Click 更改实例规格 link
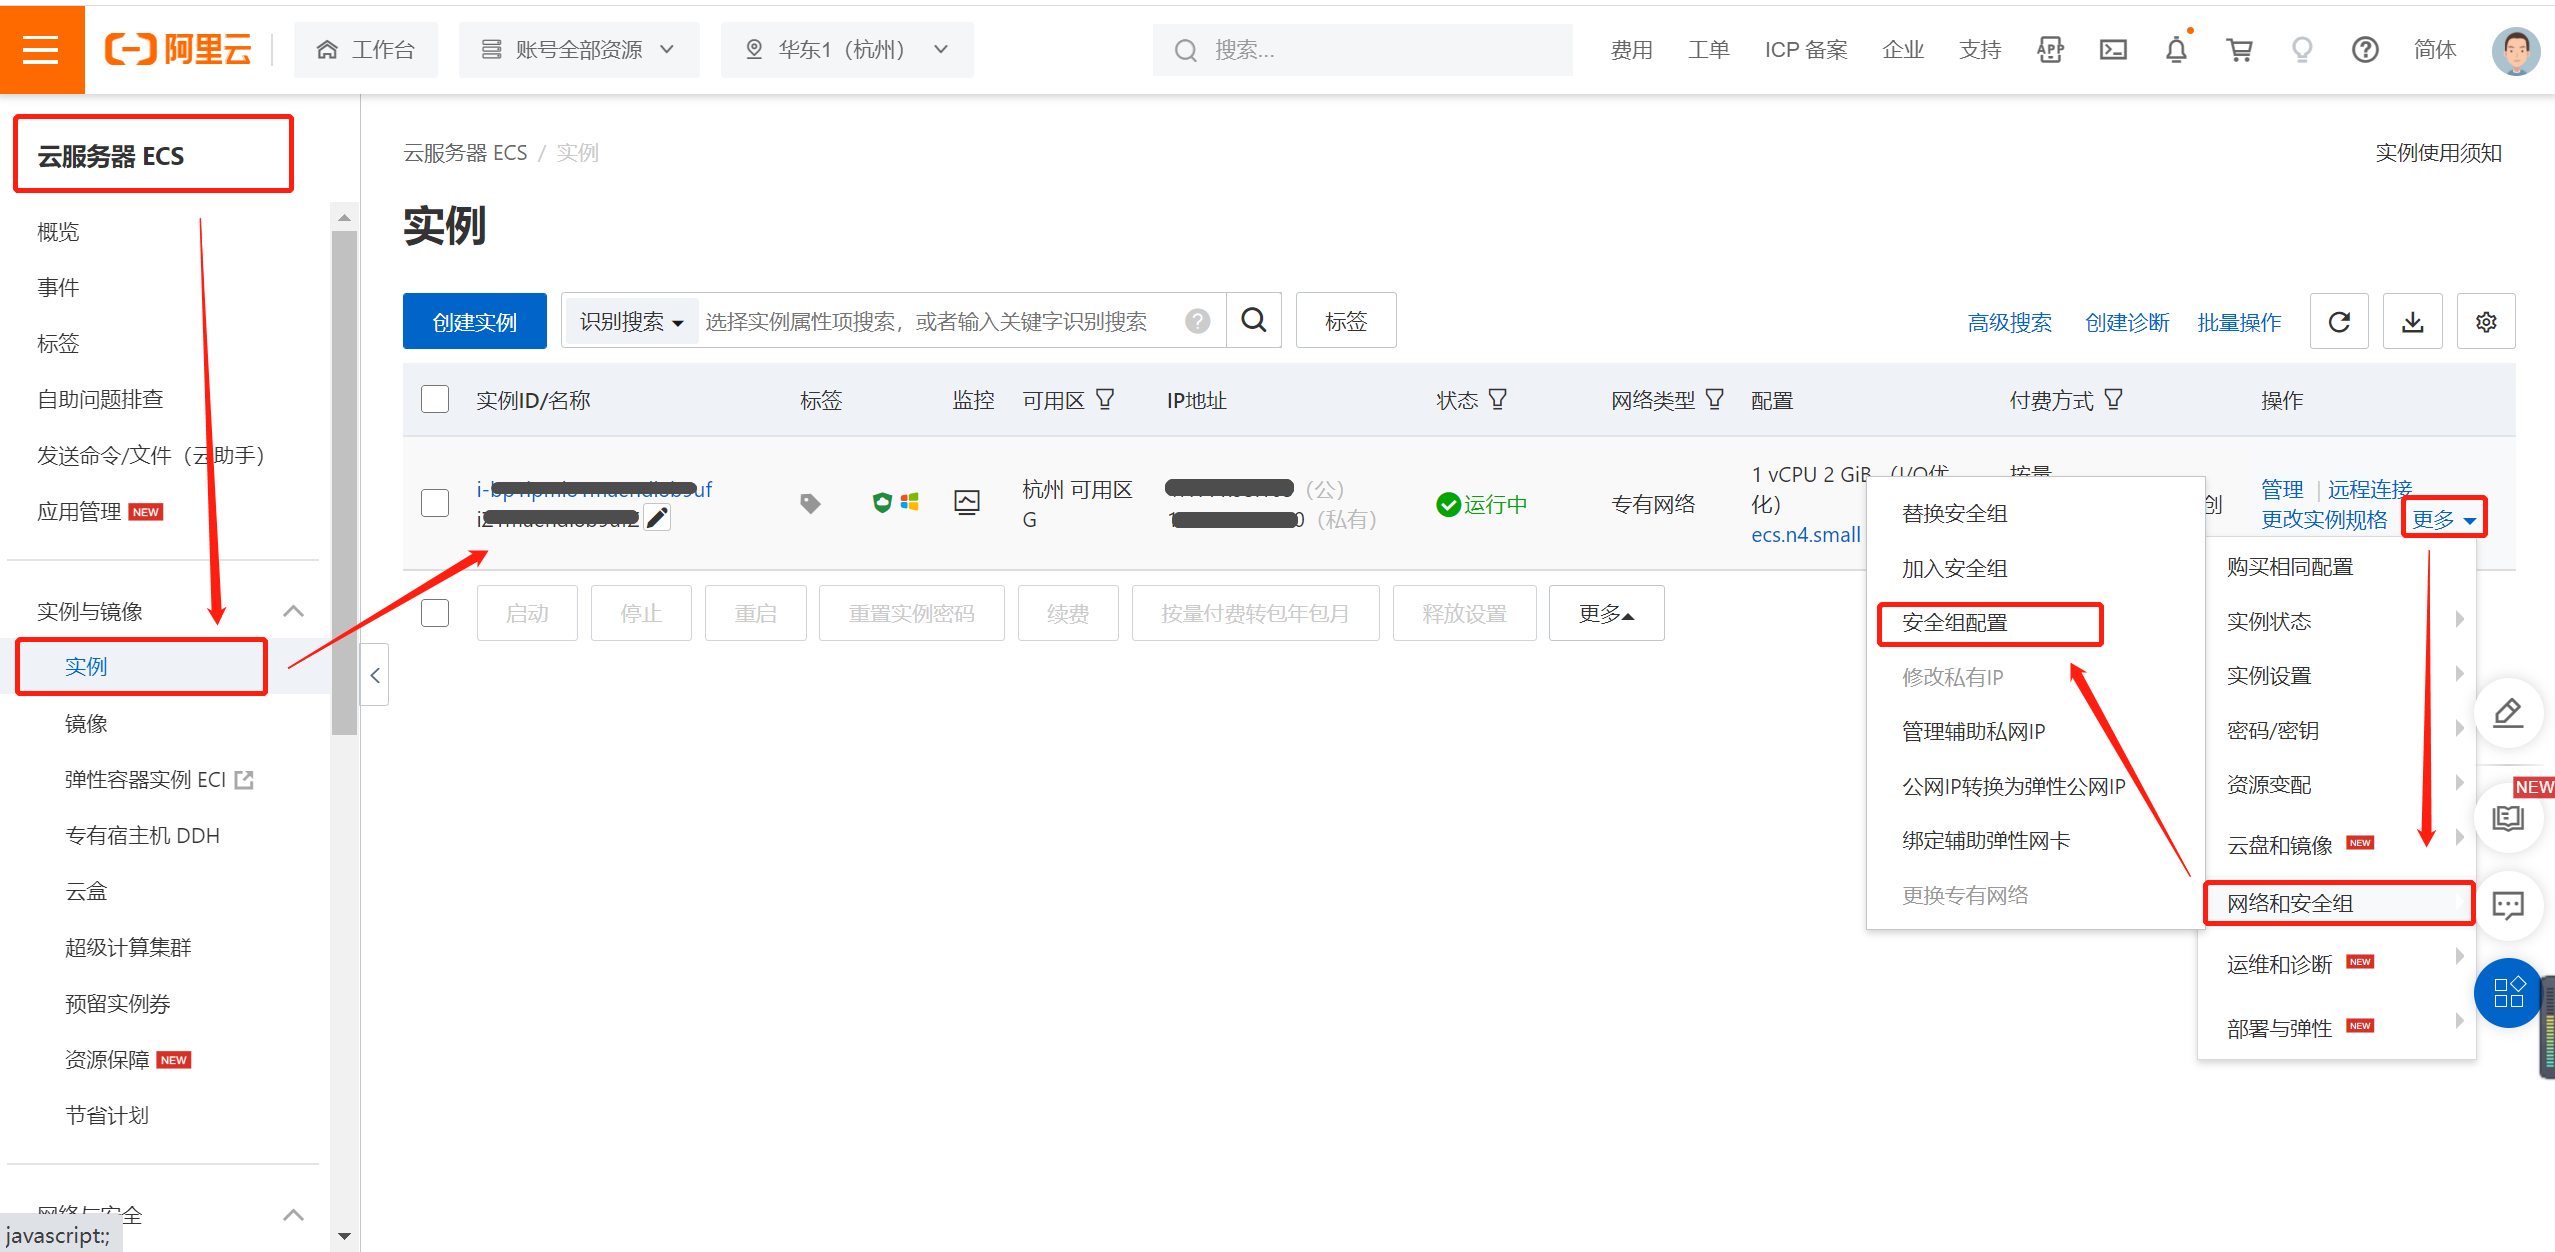 2324,519
